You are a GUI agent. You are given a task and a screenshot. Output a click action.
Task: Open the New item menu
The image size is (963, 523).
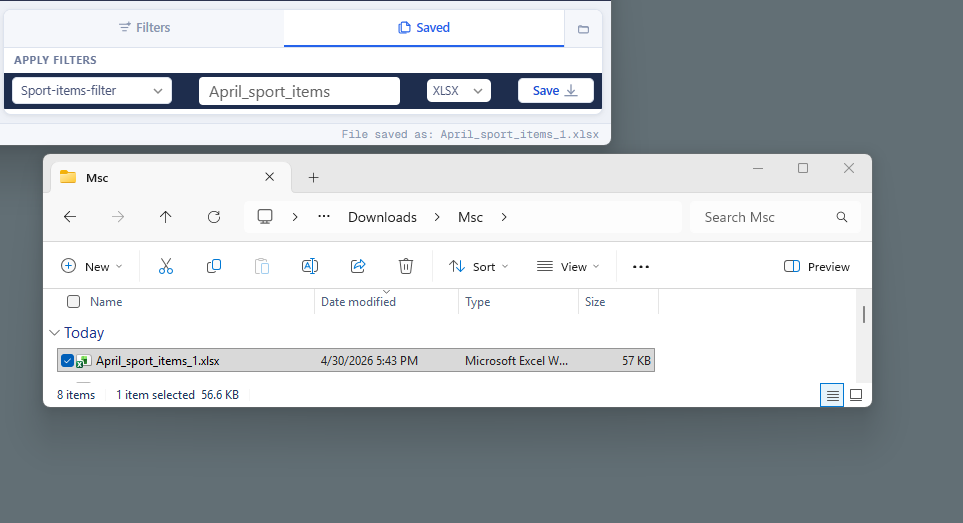[92, 266]
